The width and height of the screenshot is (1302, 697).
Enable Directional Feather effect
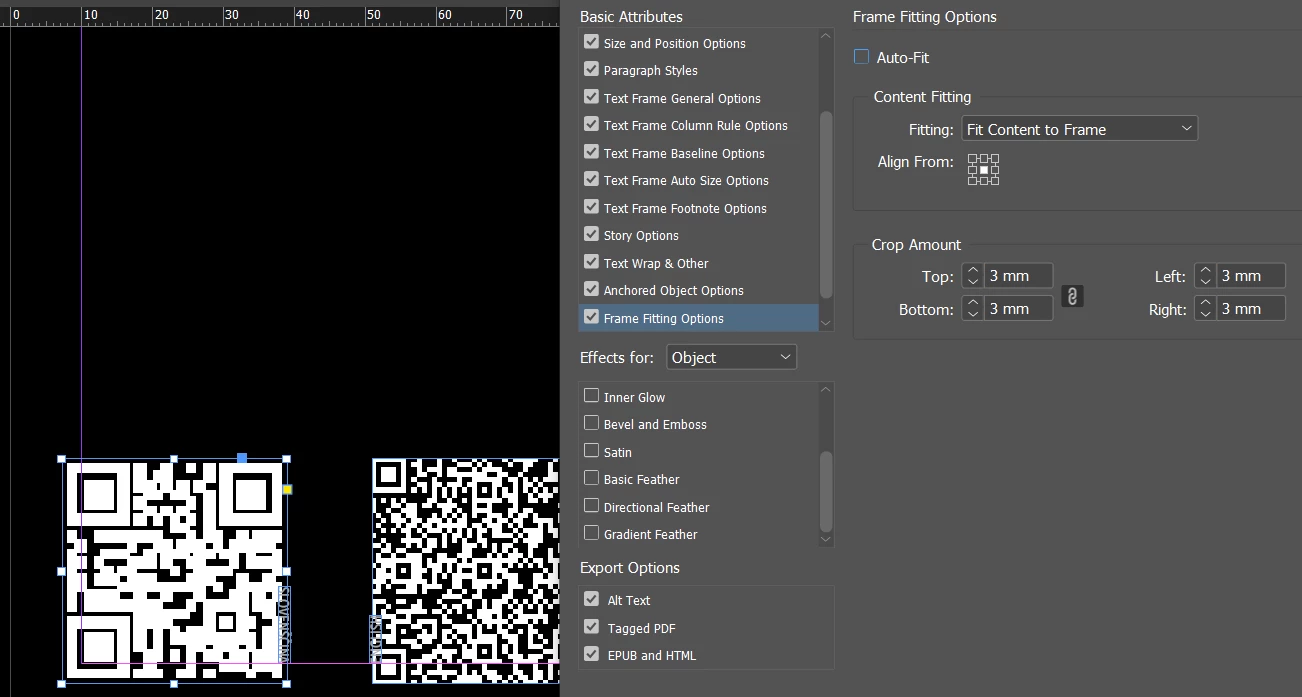pyautogui.click(x=592, y=506)
